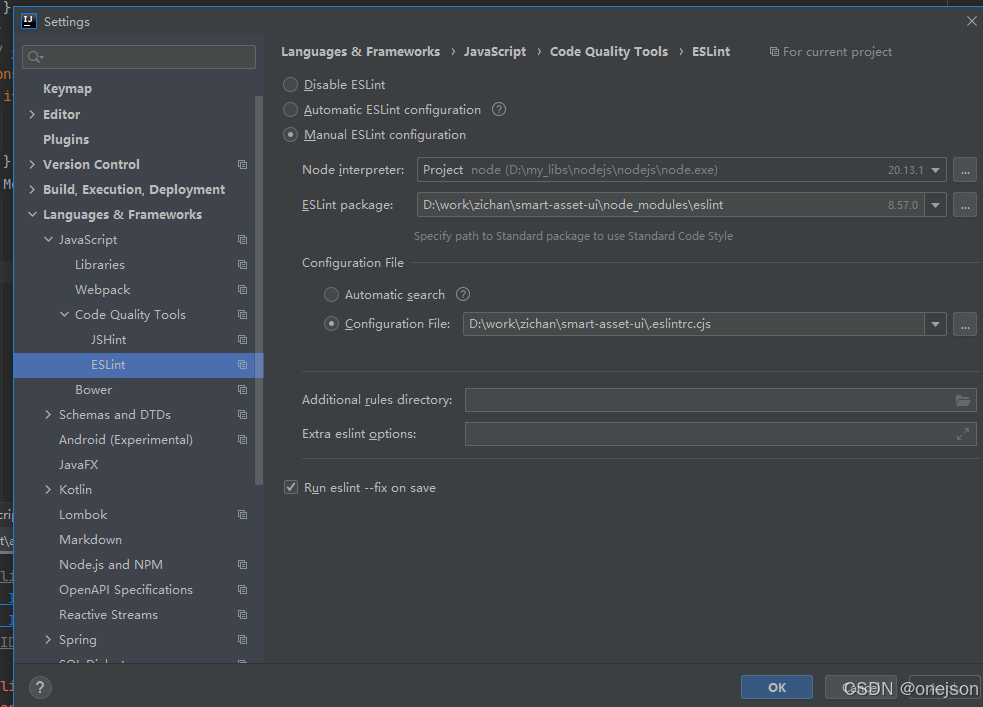The width and height of the screenshot is (983, 707).
Task: Close the Settings dialog
Action: click(x=972, y=21)
